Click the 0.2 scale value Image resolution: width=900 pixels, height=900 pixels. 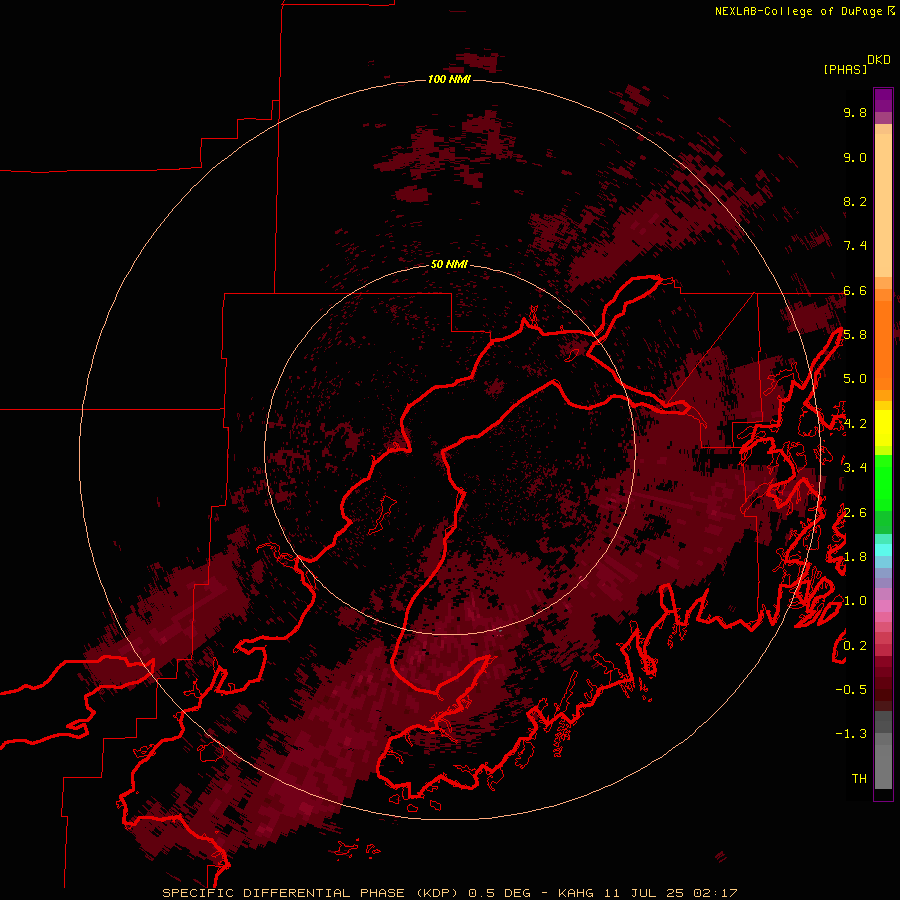(855, 646)
